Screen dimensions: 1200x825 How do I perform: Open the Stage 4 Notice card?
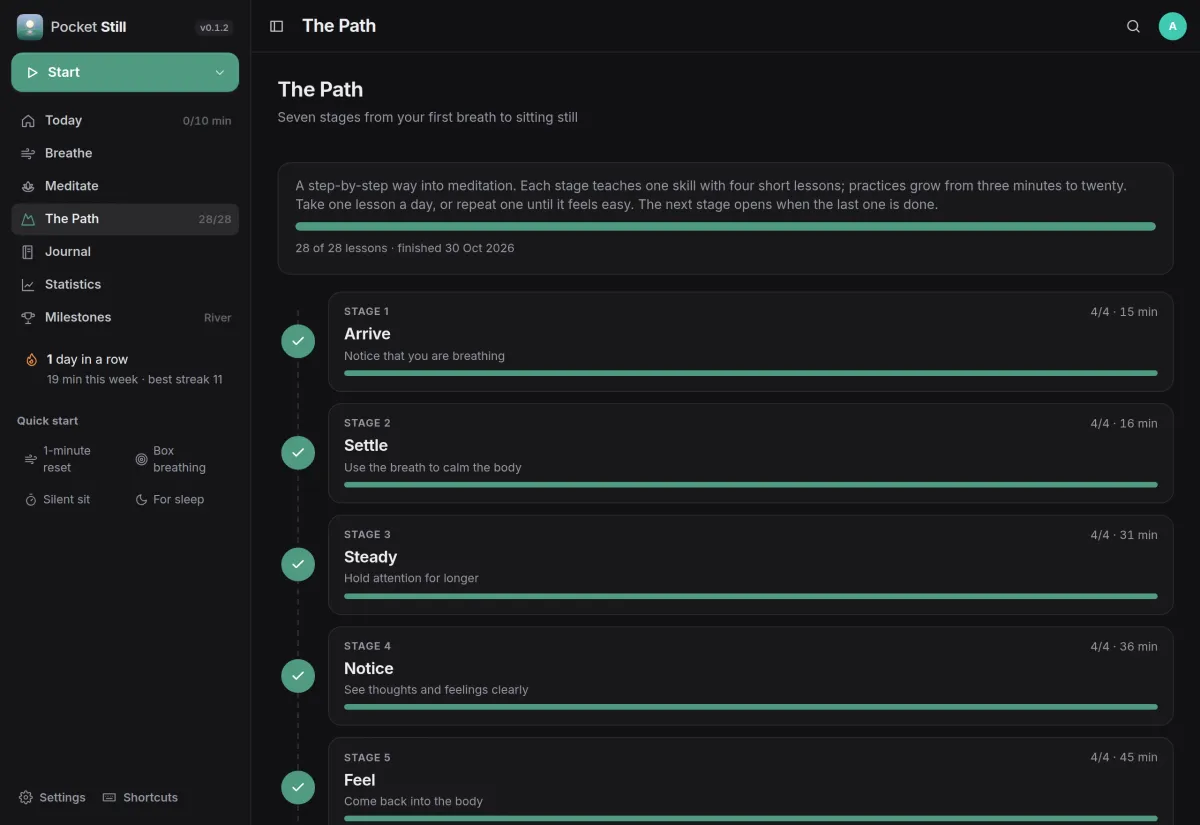tap(750, 676)
